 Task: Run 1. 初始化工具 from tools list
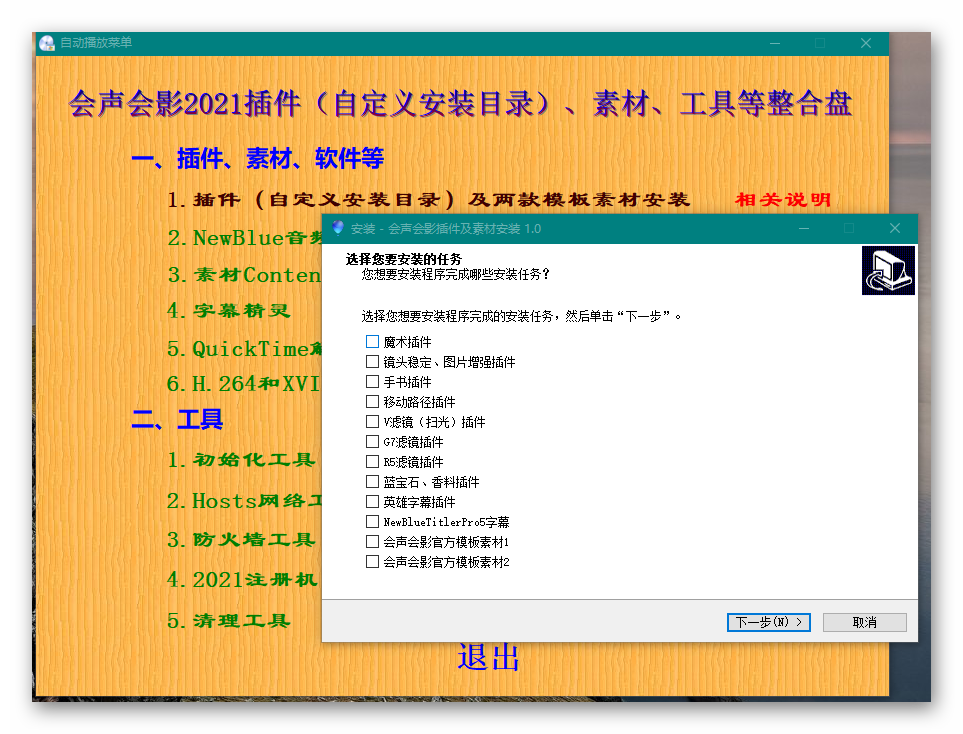241,460
